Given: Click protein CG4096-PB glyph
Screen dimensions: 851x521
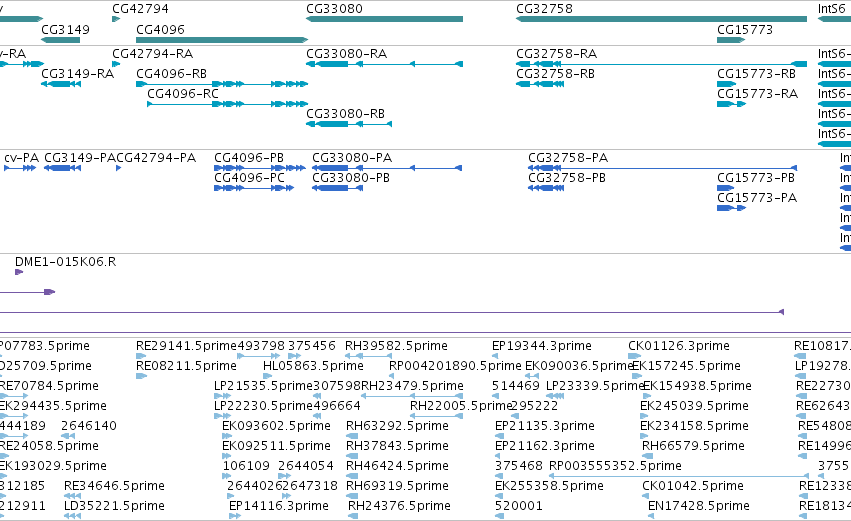Looking at the screenshot, I should pyautogui.click(x=259, y=168).
